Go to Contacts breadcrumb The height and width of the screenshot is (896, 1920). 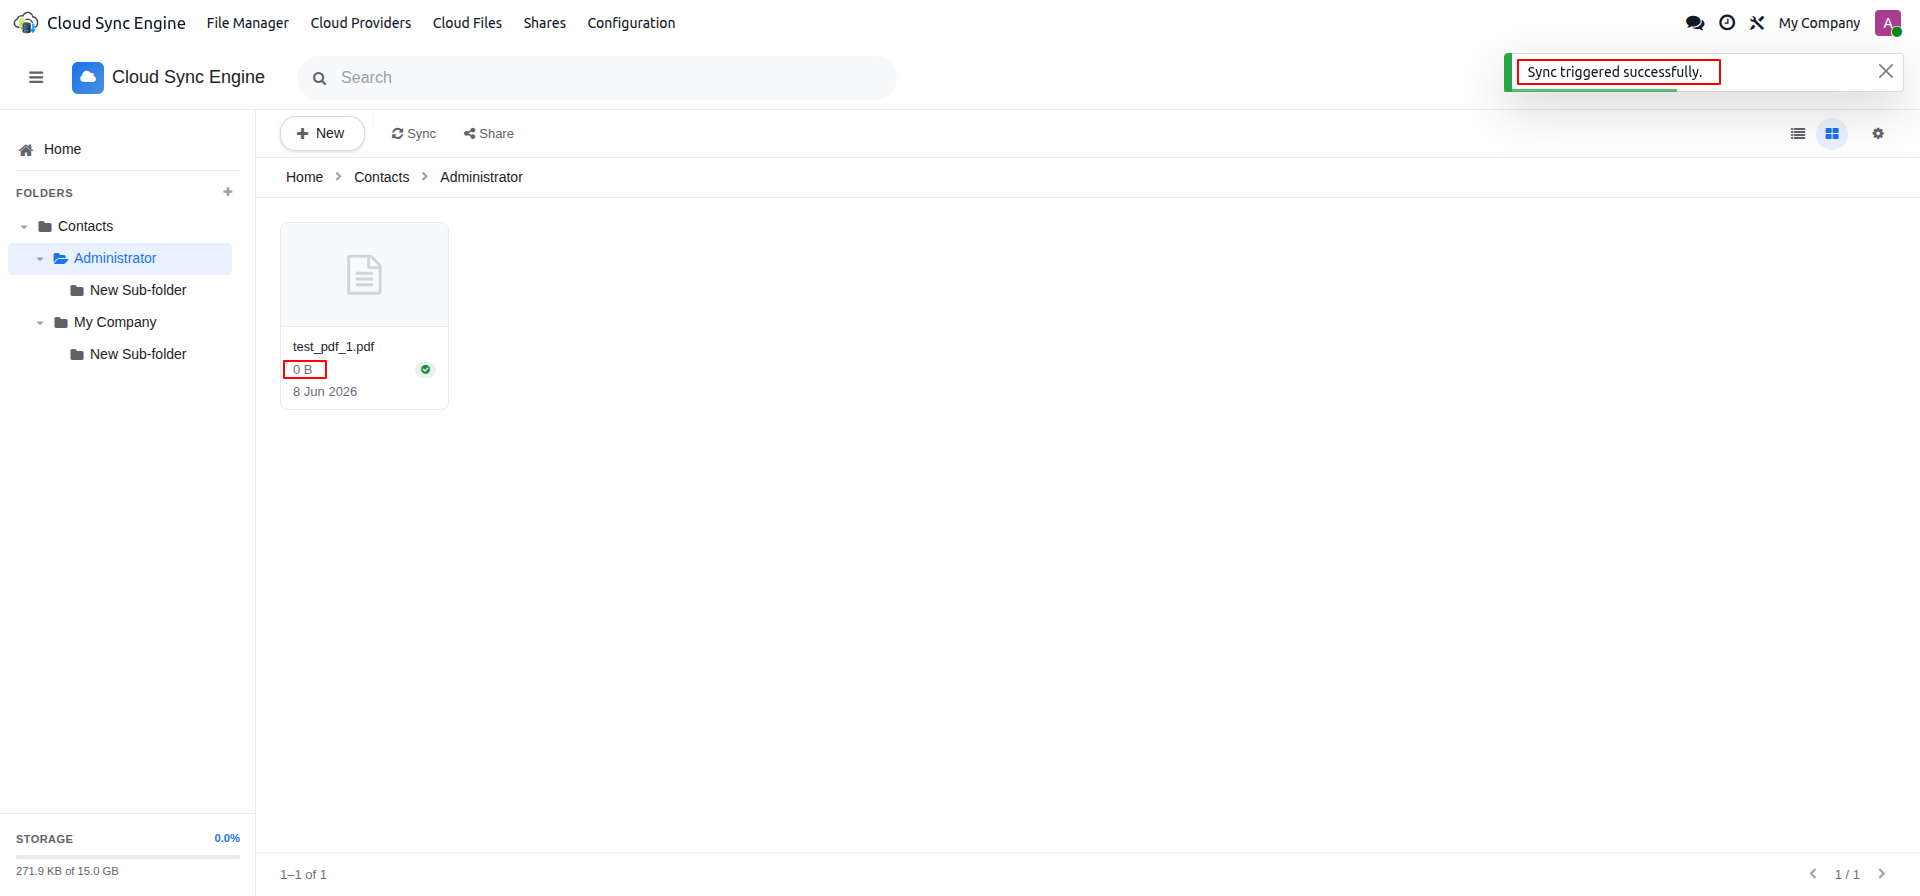pos(382,177)
